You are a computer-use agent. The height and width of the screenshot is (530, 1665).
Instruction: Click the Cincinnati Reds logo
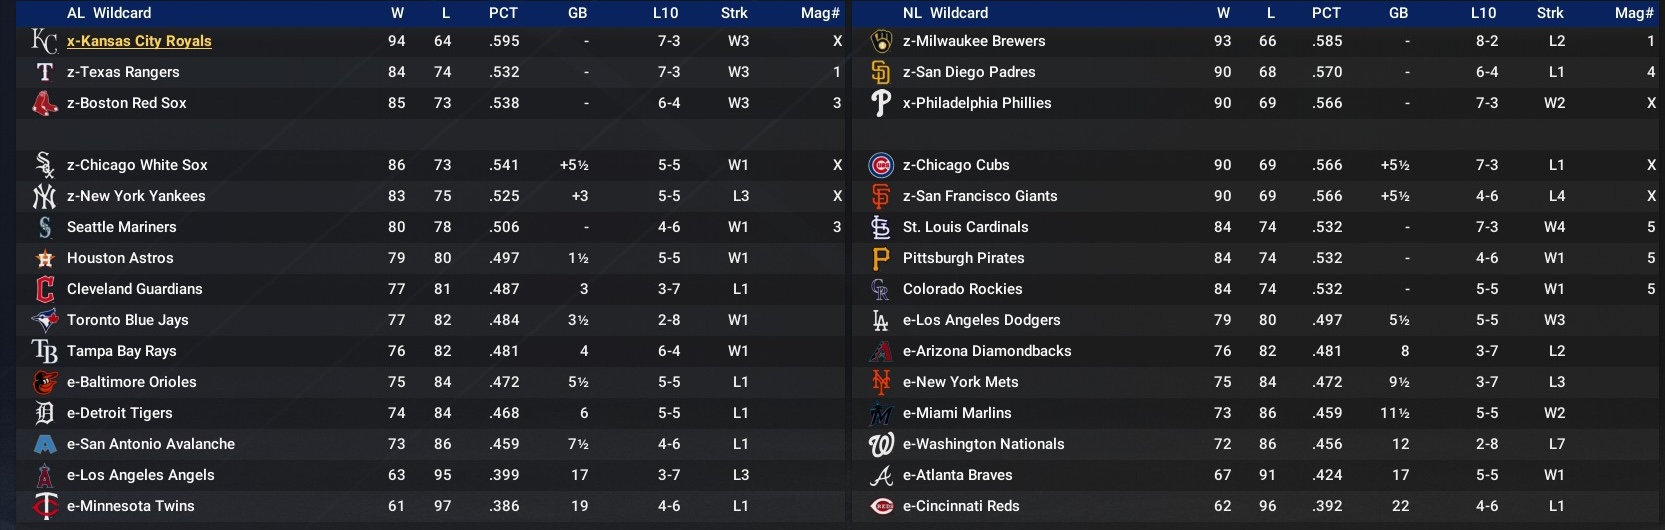[881, 506]
